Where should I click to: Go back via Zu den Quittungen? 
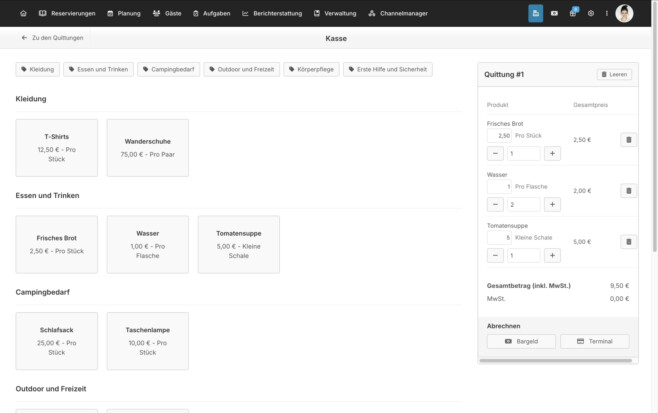pyautogui.click(x=52, y=38)
